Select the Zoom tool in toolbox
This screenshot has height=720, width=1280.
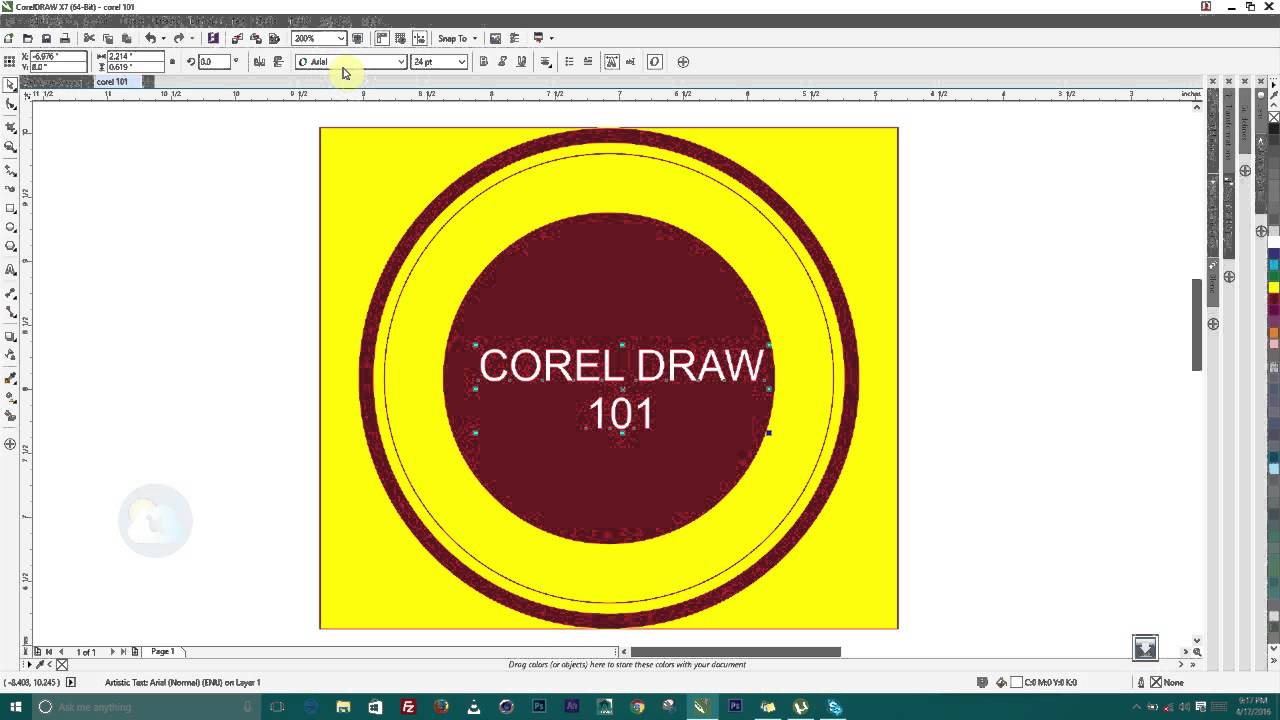click(11, 146)
